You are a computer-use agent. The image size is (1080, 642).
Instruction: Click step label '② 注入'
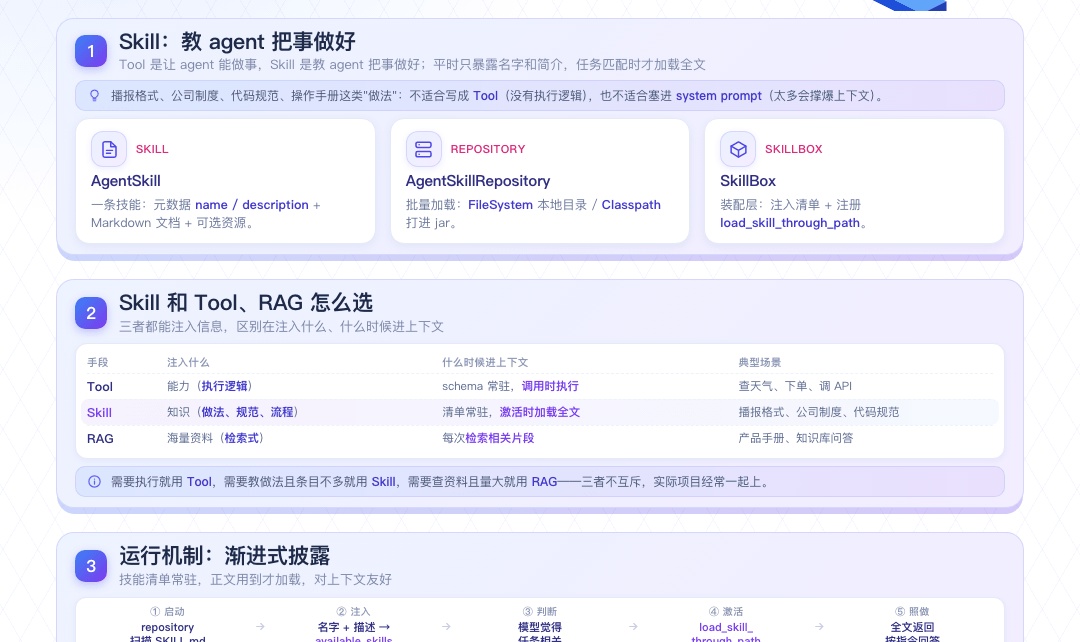click(x=353, y=612)
